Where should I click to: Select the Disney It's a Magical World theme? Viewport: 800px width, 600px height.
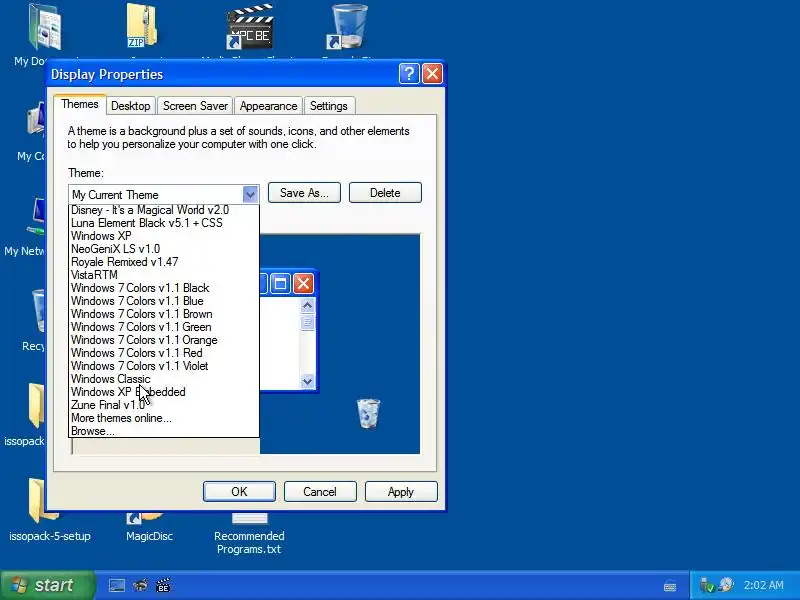163,210
